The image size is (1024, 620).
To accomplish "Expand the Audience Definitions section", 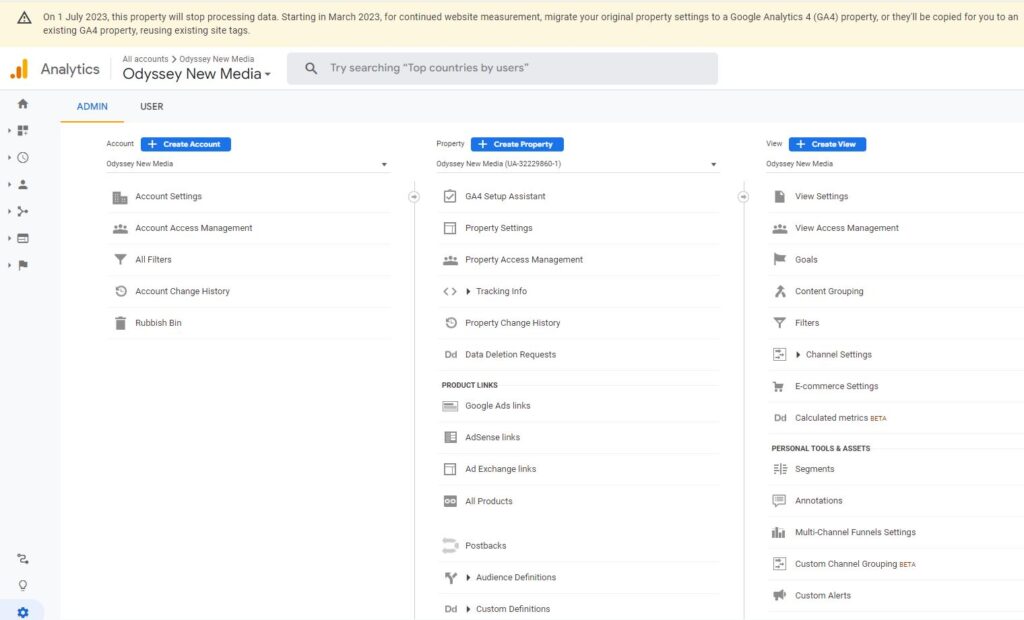I will pos(468,578).
